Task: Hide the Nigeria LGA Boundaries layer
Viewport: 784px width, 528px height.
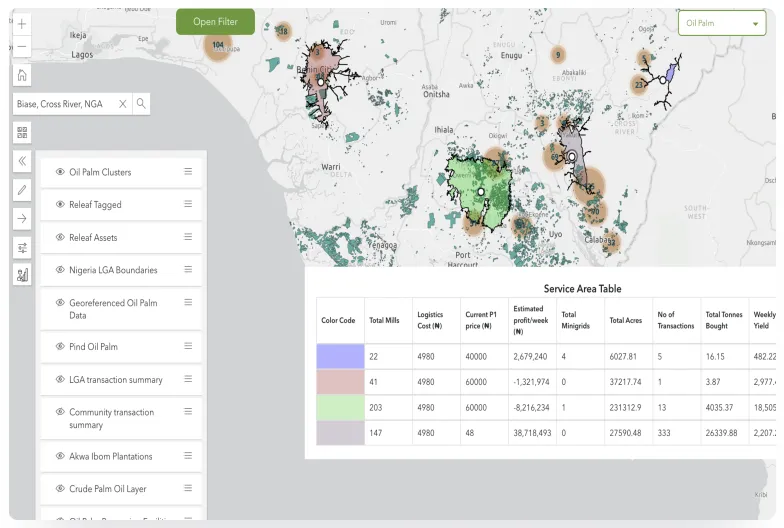Action: coord(60,270)
